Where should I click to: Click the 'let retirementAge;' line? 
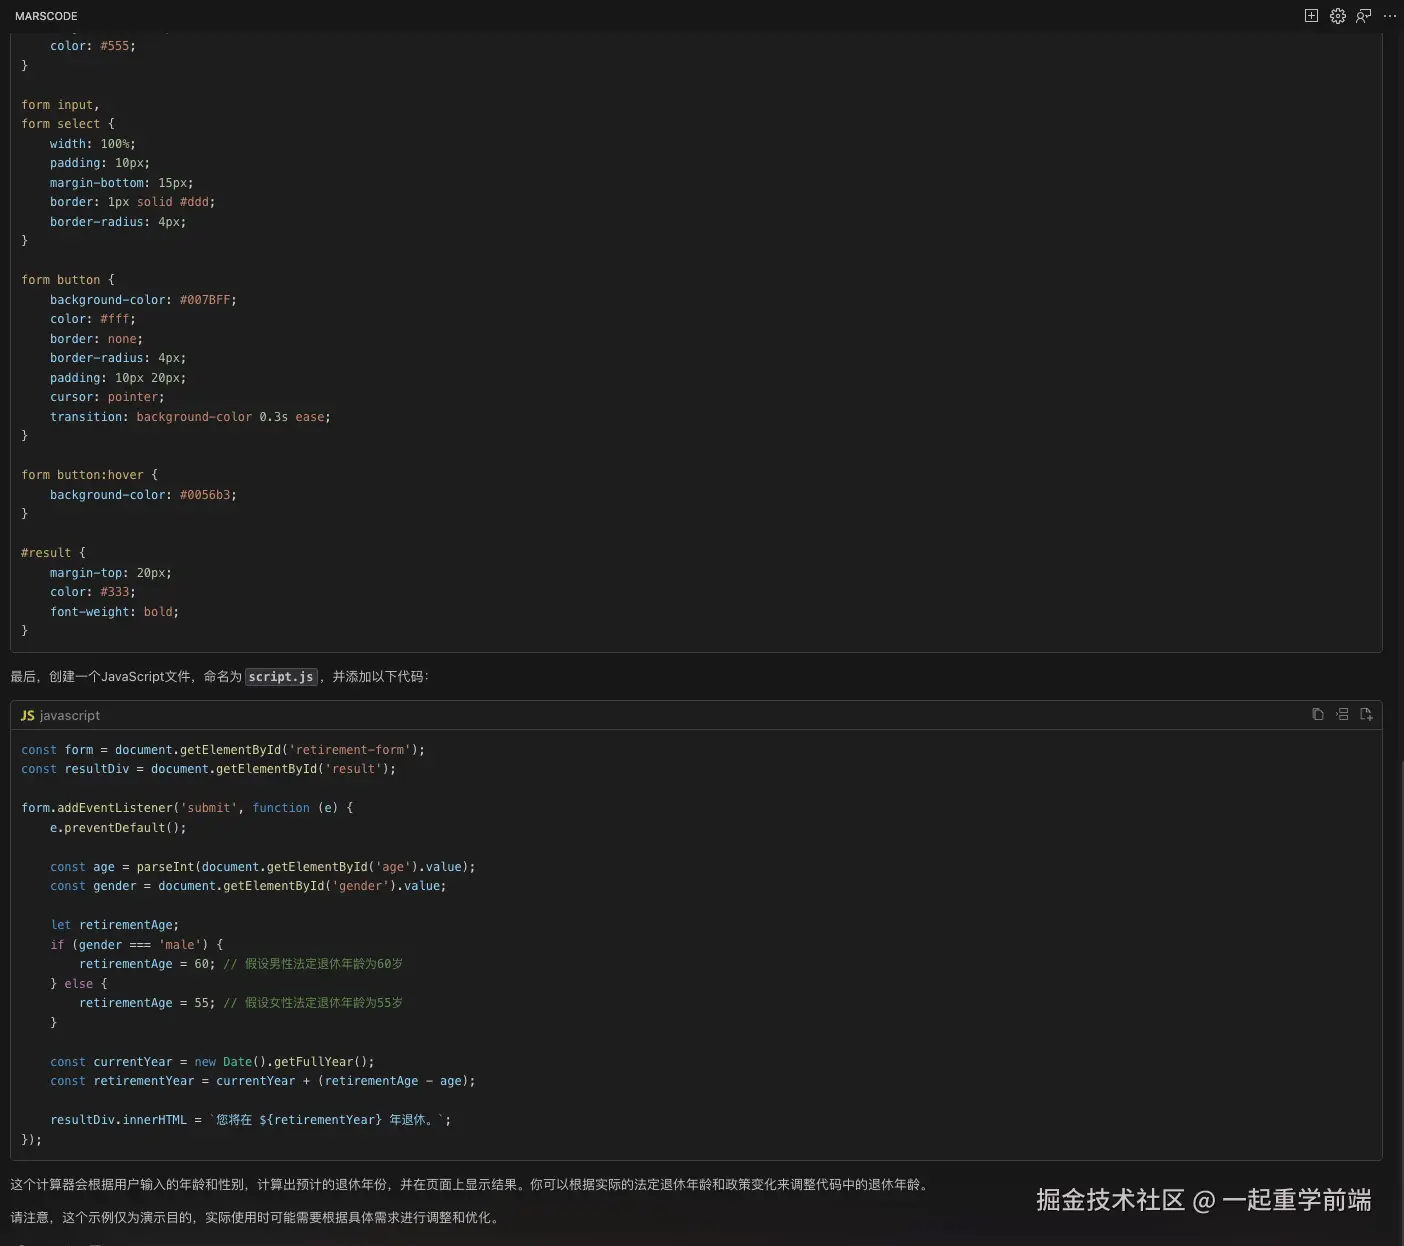point(114,925)
